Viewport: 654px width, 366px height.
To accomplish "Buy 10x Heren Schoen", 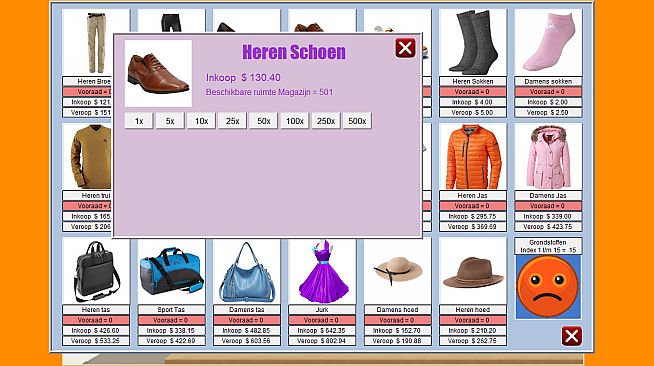I will pos(201,121).
